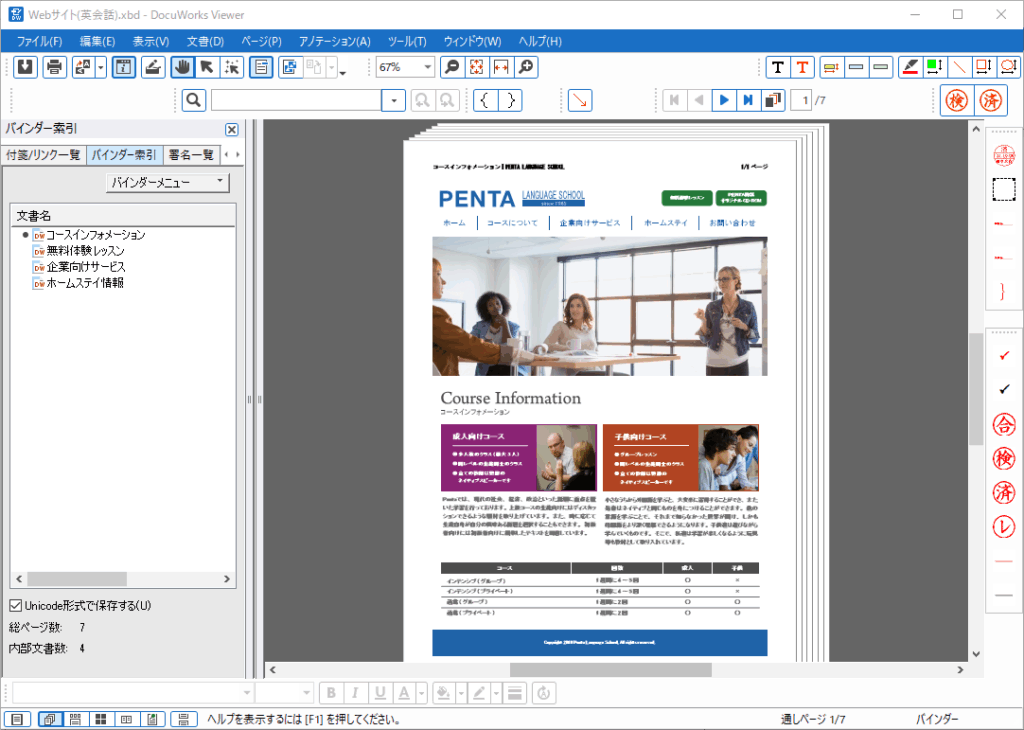Select the hand scroll tool
Viewport: 1024px width, 730px height.
[x=181, y=67]
